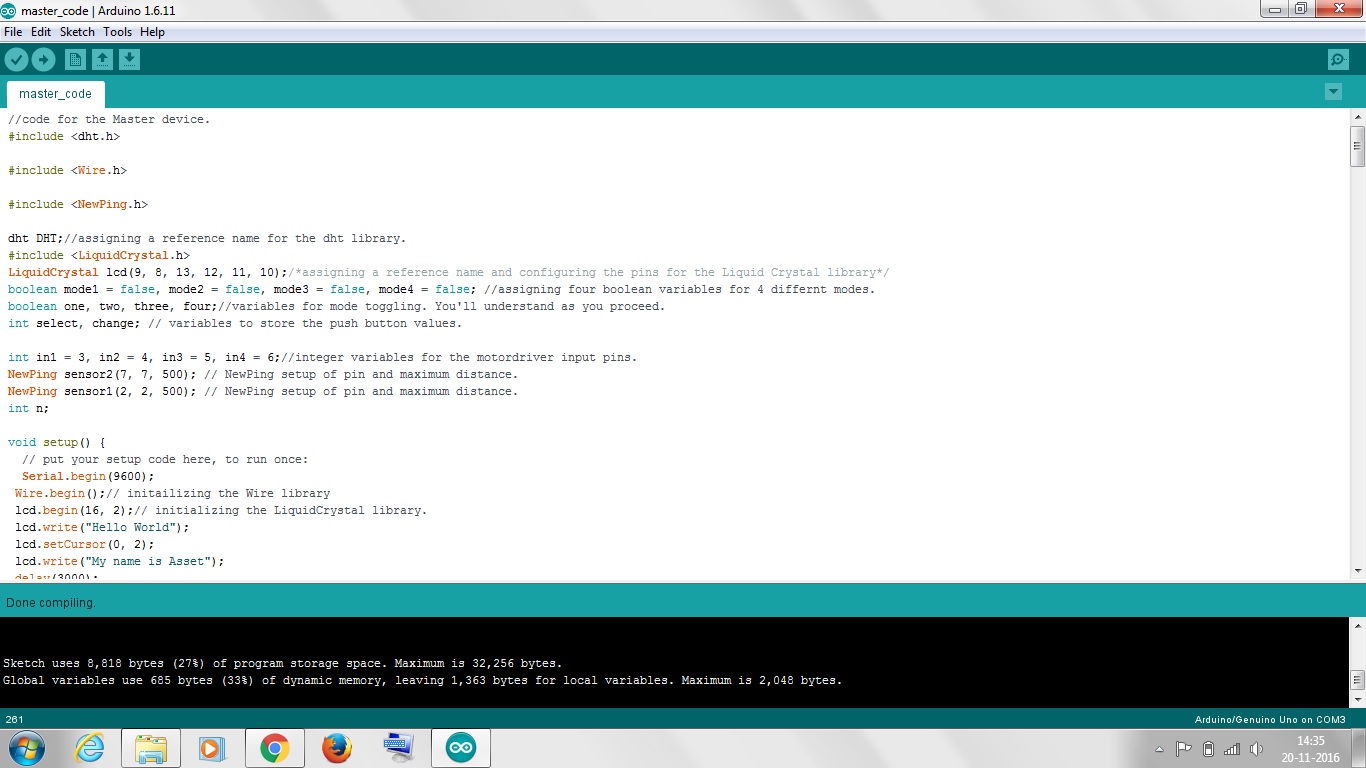Click the console scrollbar up arrow
Screen dimensions: 1366x768
click(x=1357, y=626)
